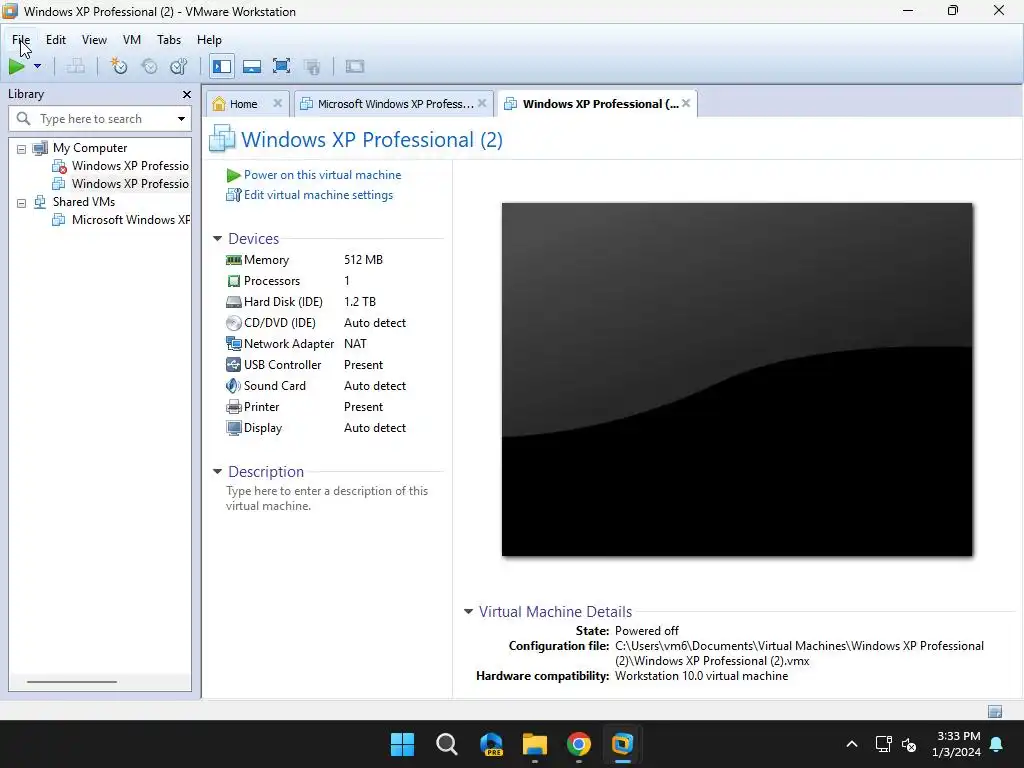The image size is (1024, 768).
Task: Click the Hard Disk (IDE) device entry
Action: (x=283, y=302)
